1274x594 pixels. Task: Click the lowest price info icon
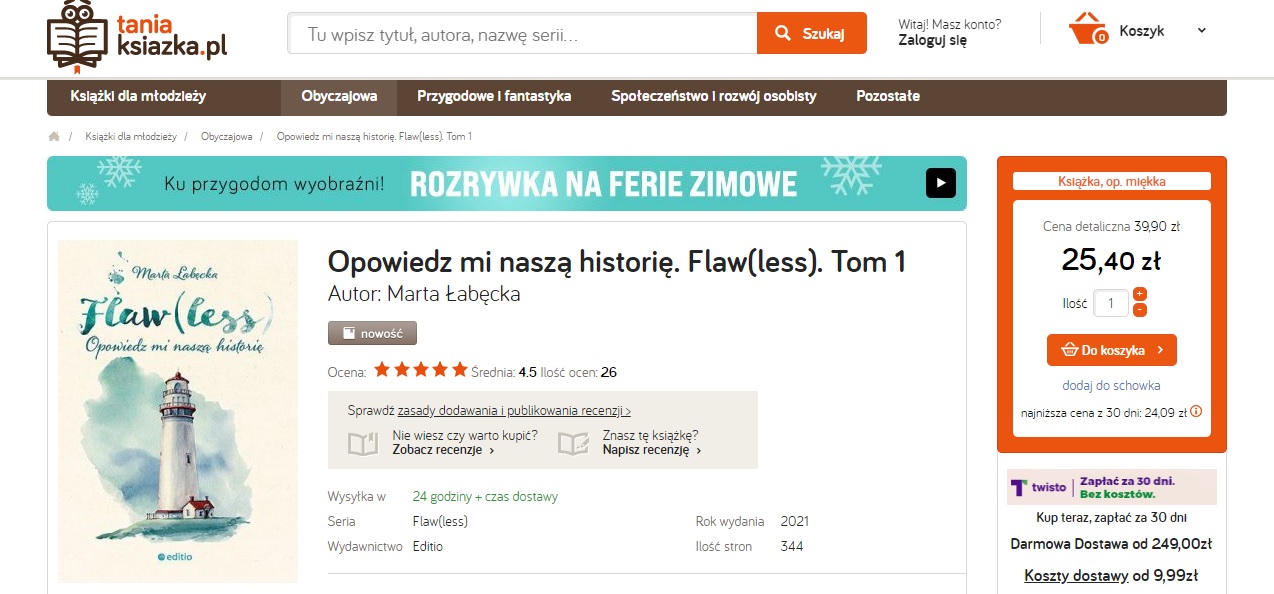(x=1196, y=411)
